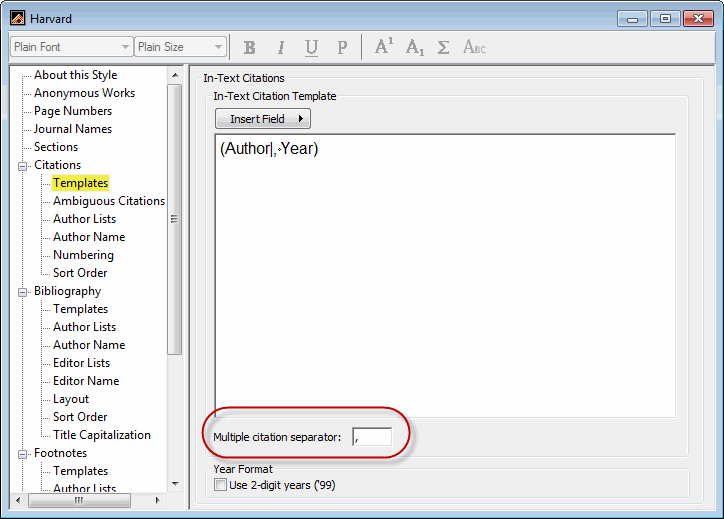Collapse the Bibliography tree node
This screenshot has height=519, width=724.
point(22,292)
